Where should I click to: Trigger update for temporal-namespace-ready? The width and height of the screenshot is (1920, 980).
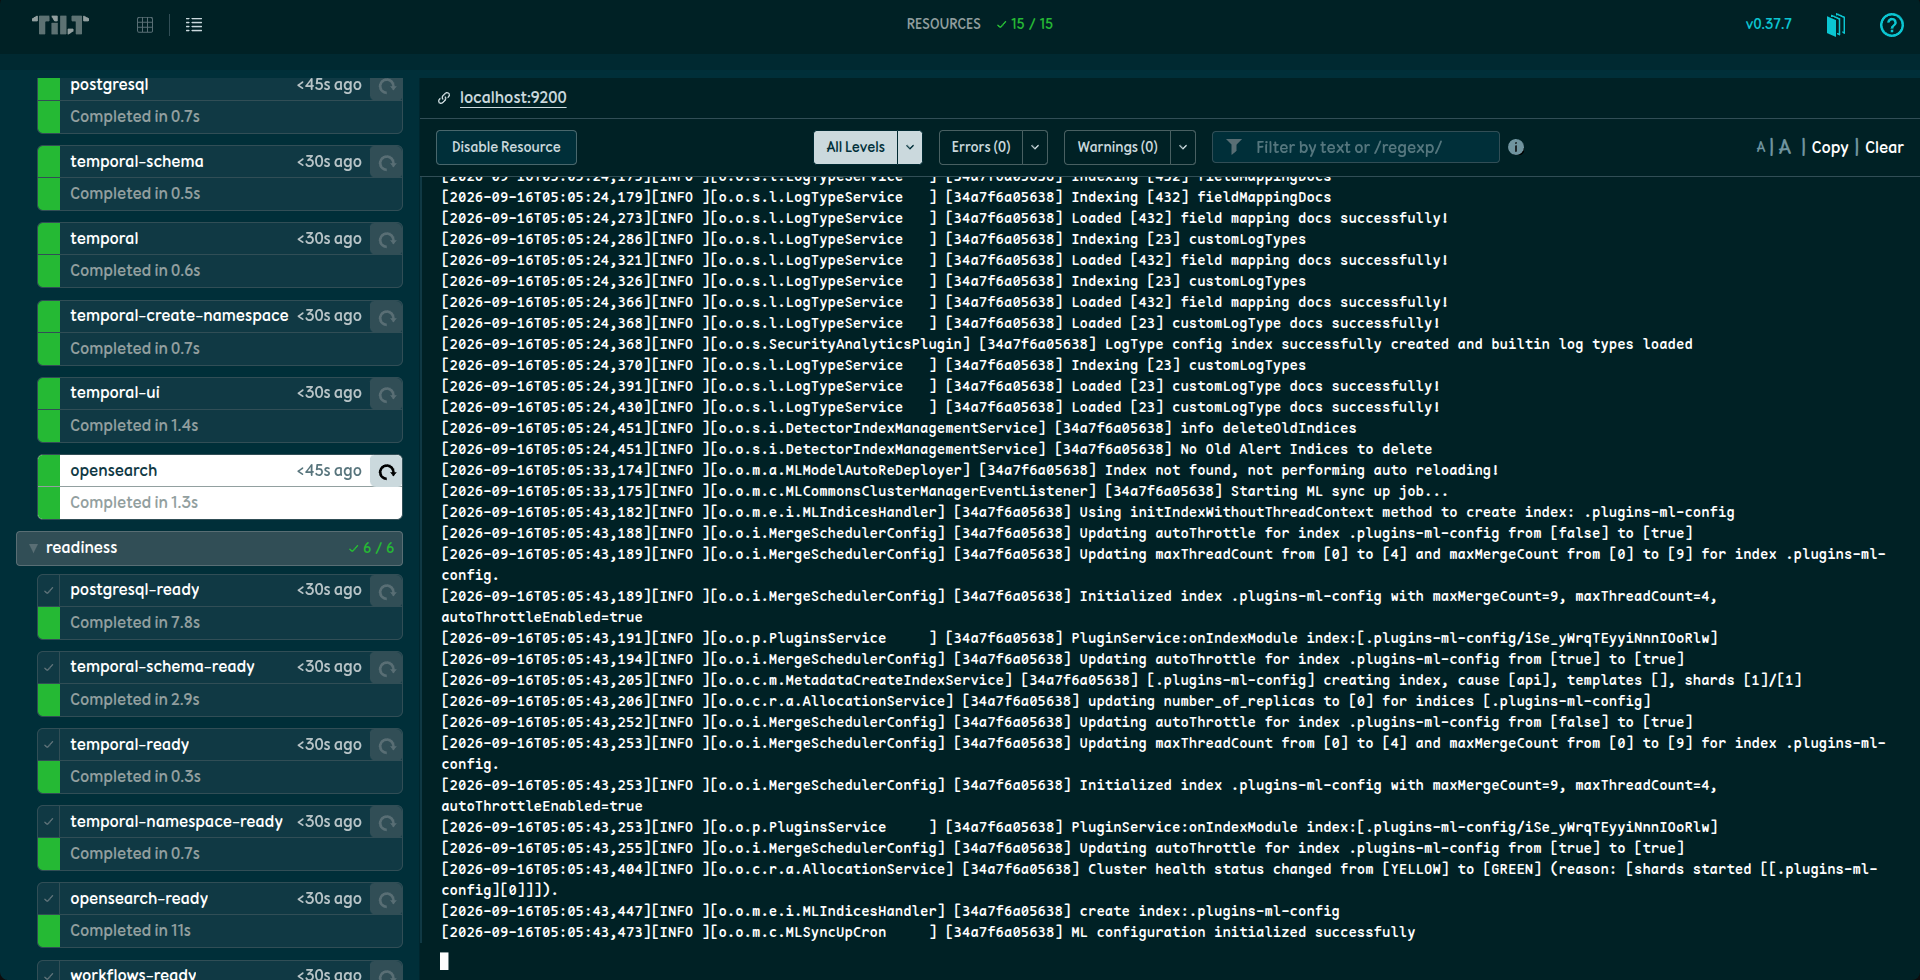387,822
